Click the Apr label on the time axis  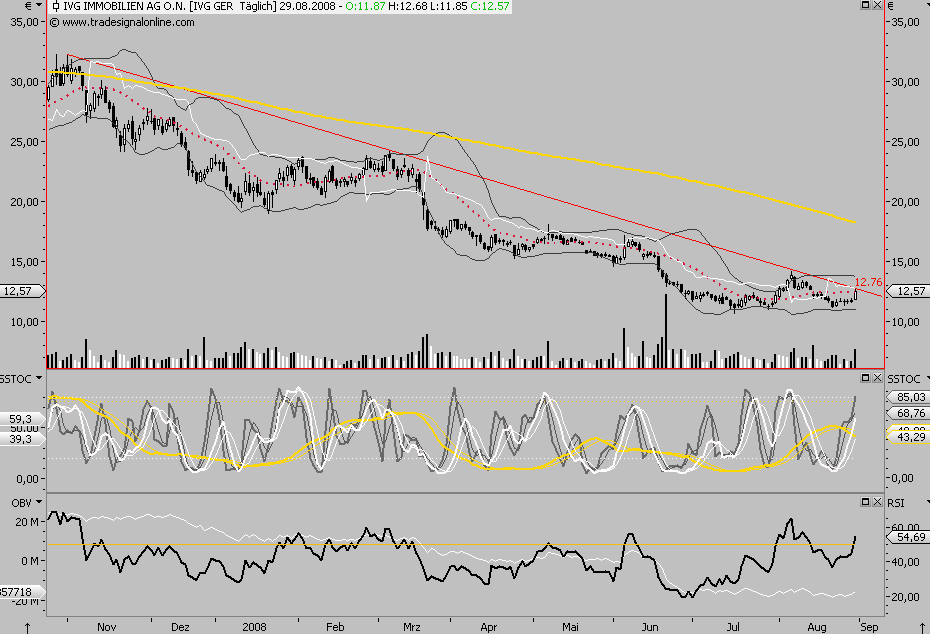[x=489, y=627]
